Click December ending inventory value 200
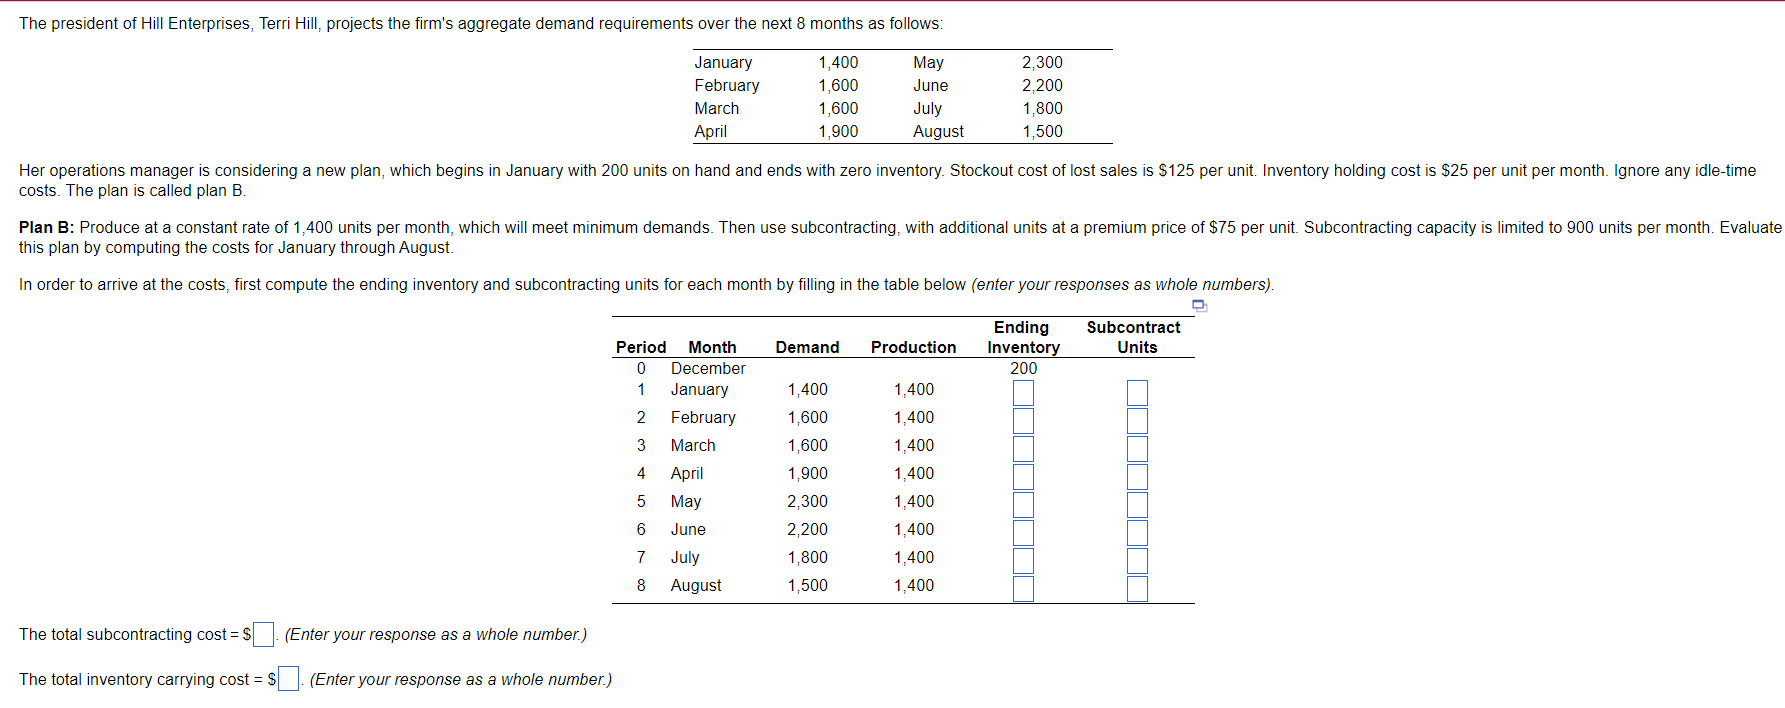The width and height of the screenshot is (1785, 708). pos(1023,368)
